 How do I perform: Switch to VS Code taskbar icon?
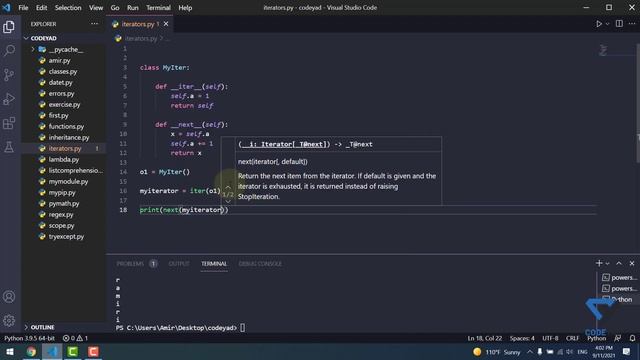(52, 351)
